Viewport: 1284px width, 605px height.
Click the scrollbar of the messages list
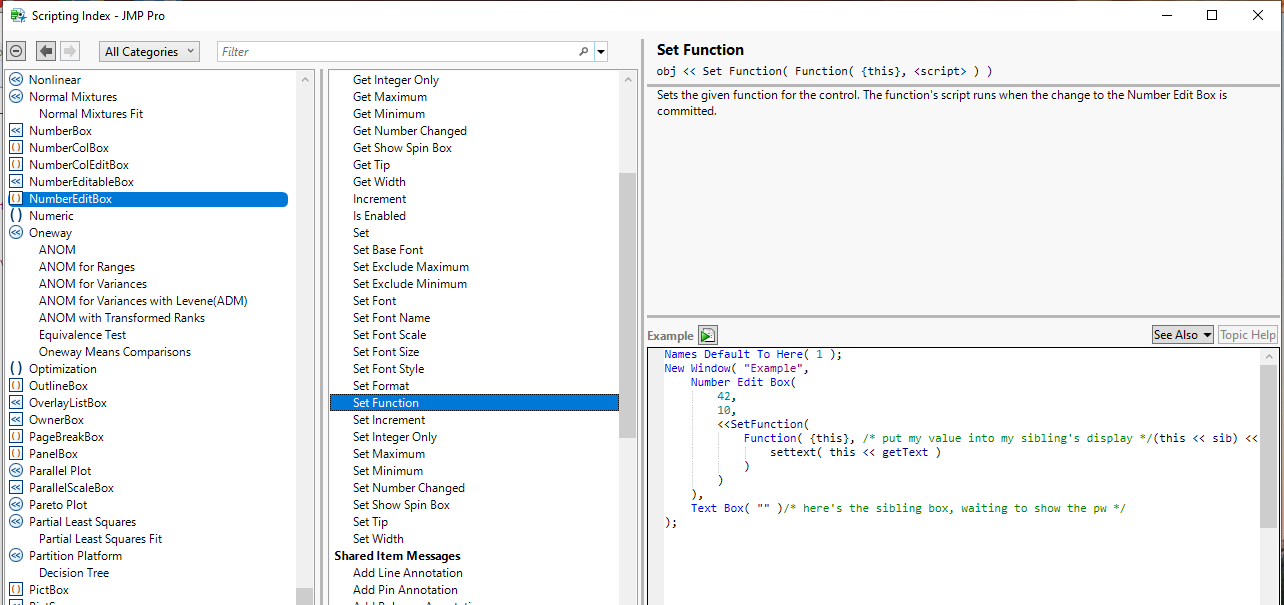(x=629, y=300)
